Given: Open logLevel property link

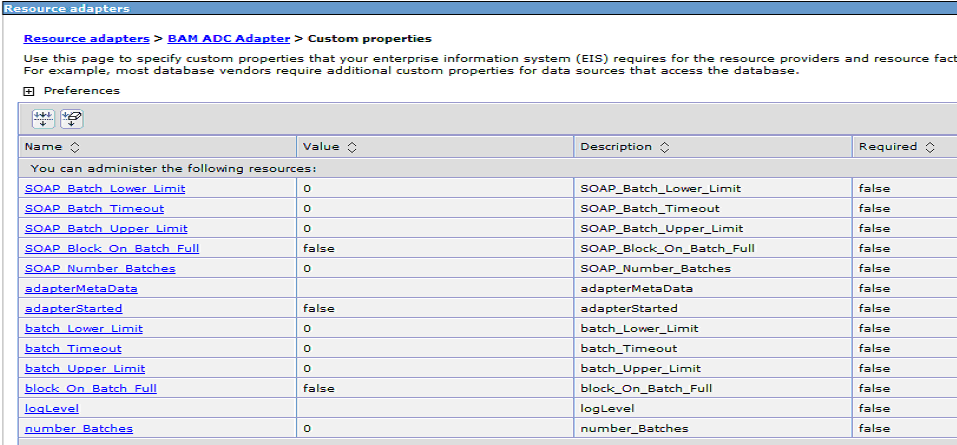Looking at the screenshot, I should tap(52, 408).
